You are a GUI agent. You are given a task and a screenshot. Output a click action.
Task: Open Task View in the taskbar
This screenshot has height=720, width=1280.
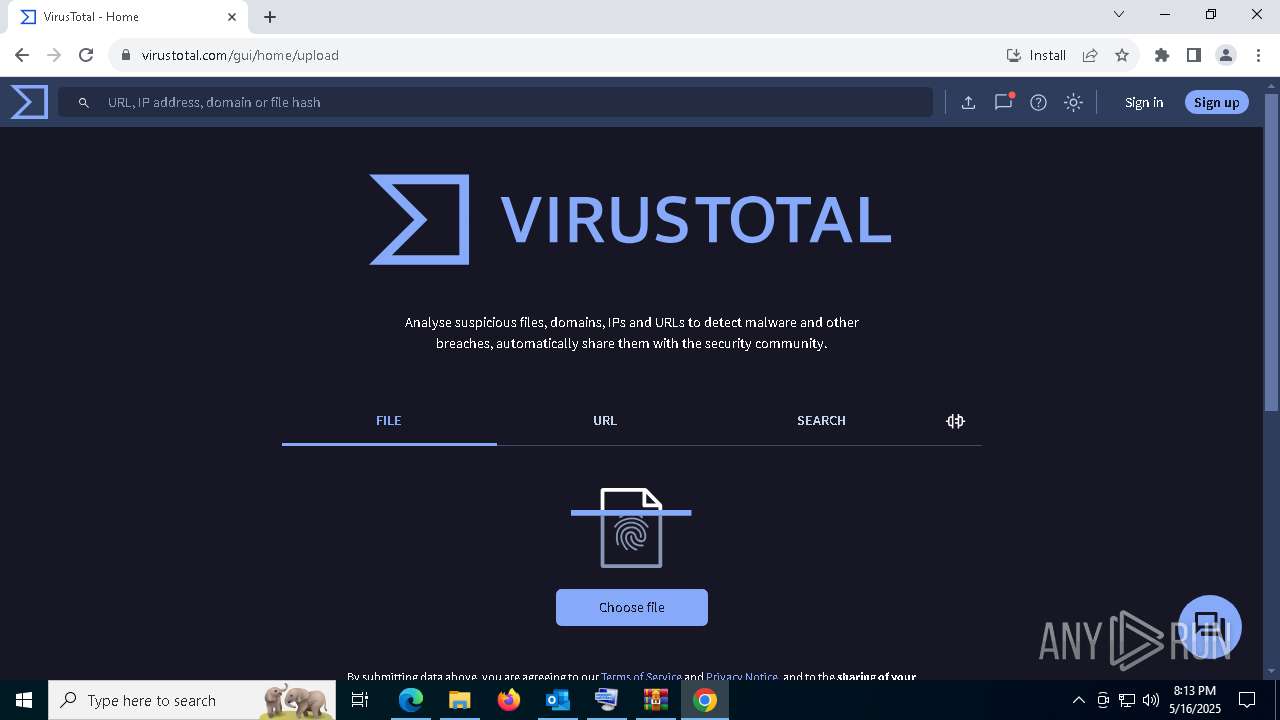(360, 700)
